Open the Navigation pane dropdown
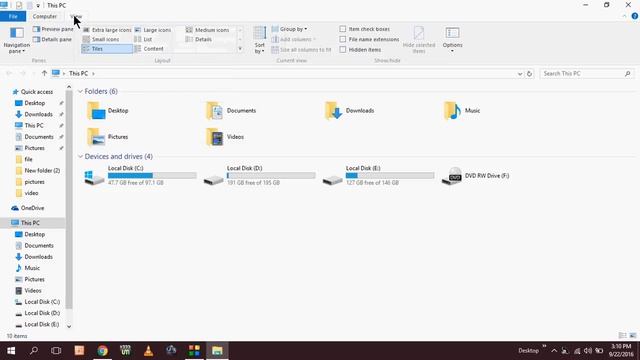Image resolution: width=640 pixels, height=360 pixels. [x=17, y=40]
